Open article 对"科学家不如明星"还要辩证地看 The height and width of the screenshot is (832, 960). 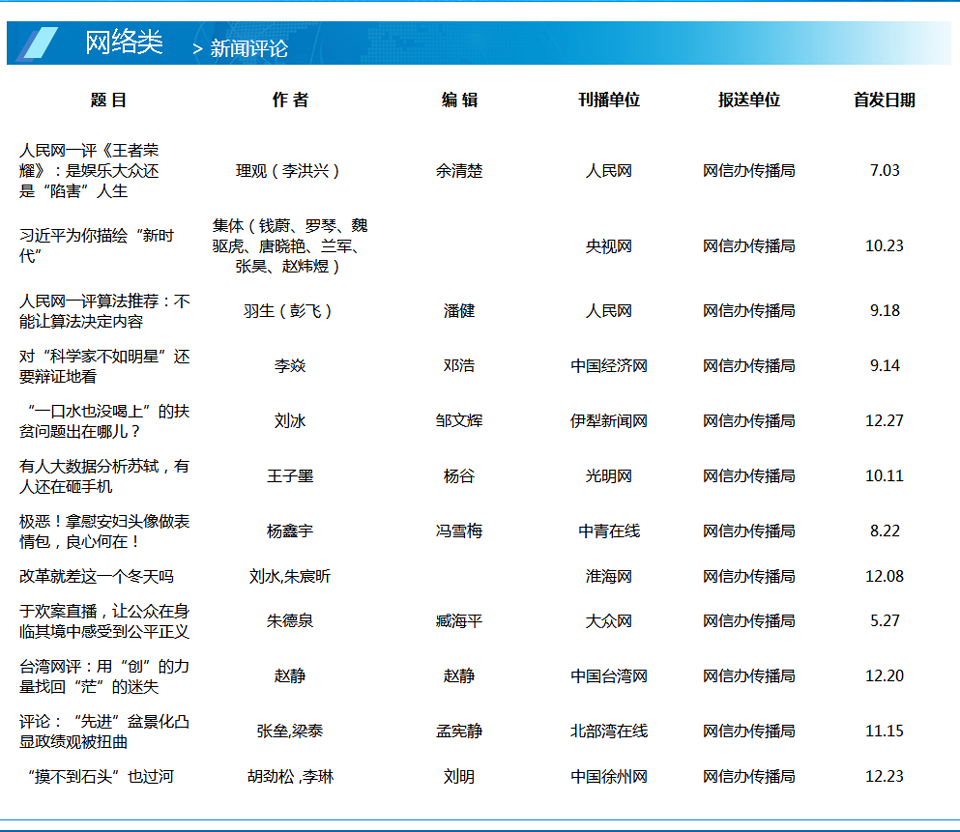(x=105, y=366)
